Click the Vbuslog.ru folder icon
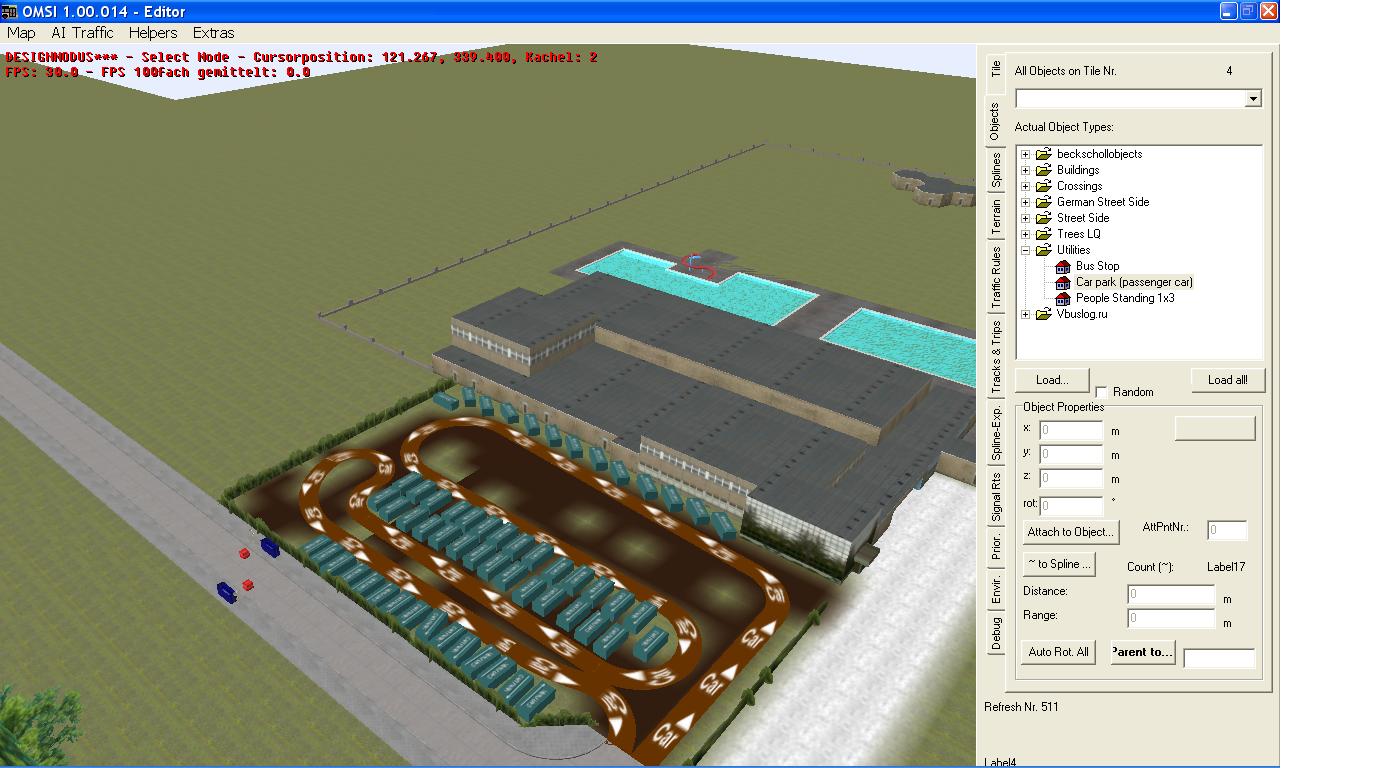The width and height of the screenshot is (1375, 768). [x=1044, y=314]
